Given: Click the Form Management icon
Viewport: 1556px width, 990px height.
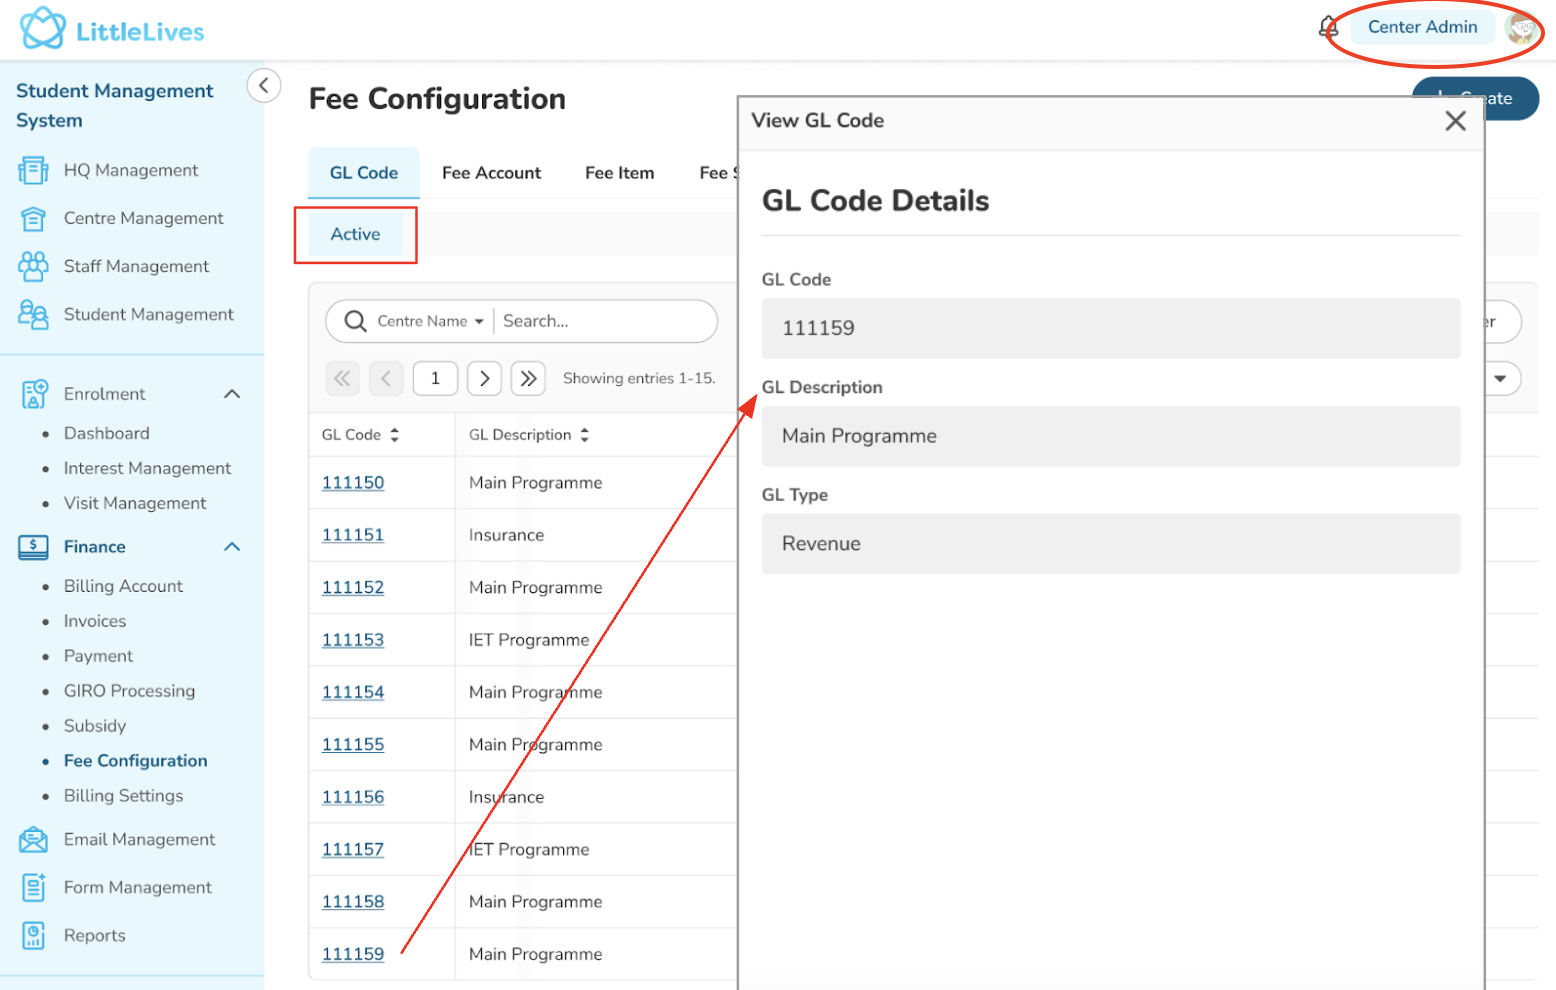Looking at the screenshot, I should coord(33,888).
